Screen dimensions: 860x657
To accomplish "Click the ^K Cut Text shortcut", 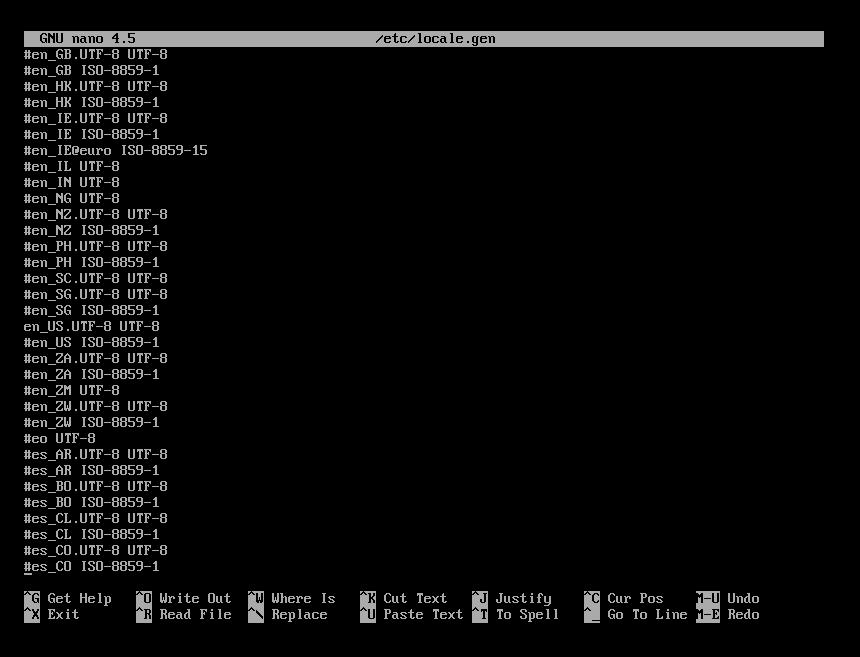I will coord(403,599).
